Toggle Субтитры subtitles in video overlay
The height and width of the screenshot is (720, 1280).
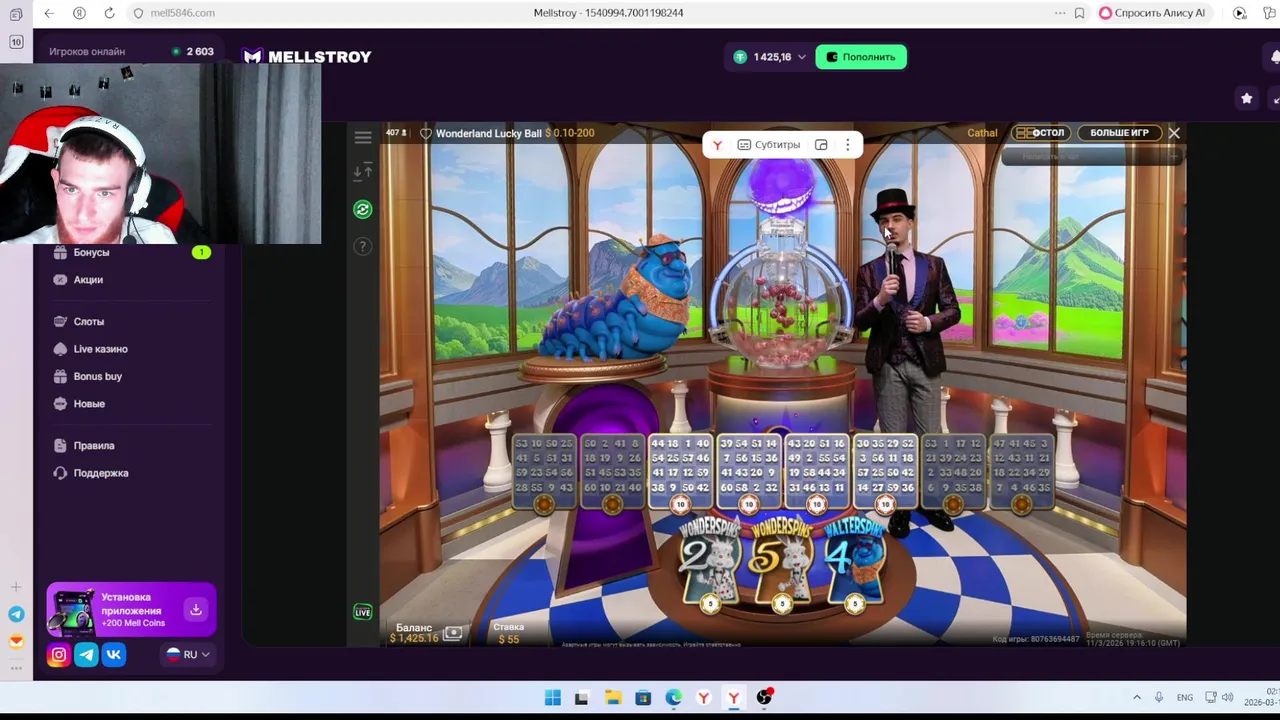(768, 145)
